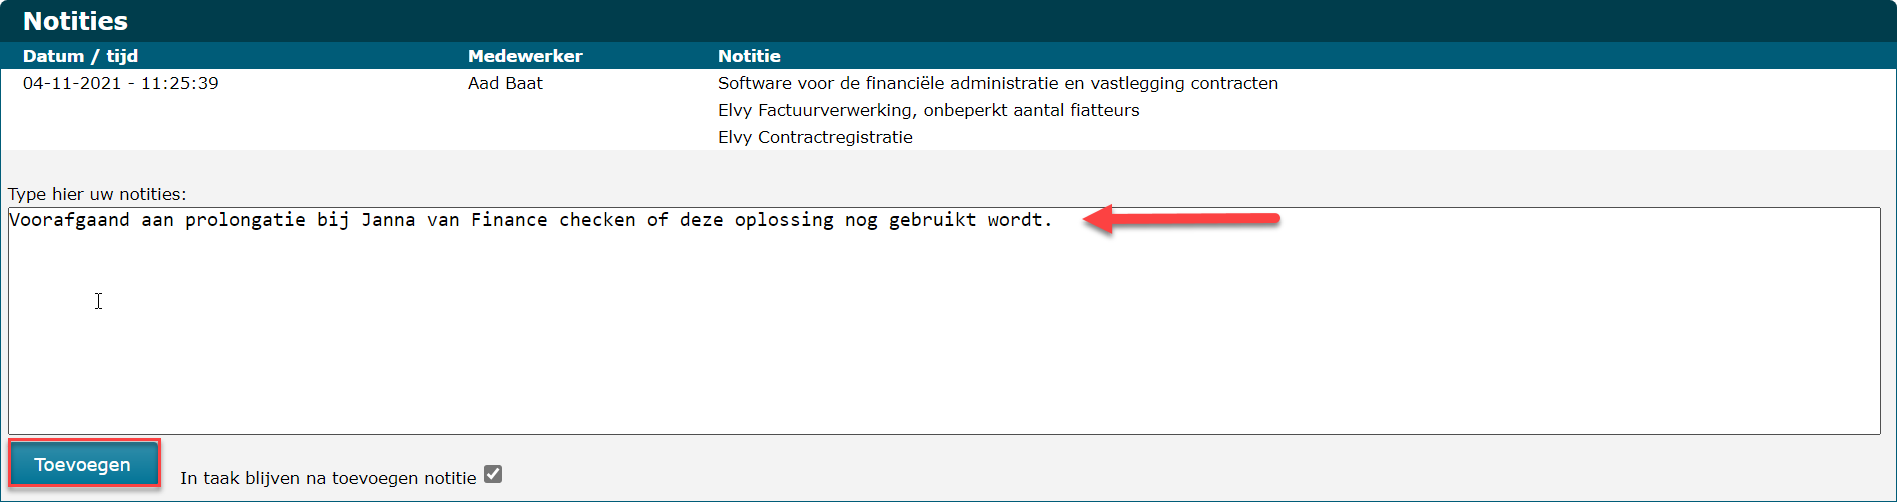Click the employee name Aad Baat
This screenshot has width=1897, height=502.
[505, 83]
